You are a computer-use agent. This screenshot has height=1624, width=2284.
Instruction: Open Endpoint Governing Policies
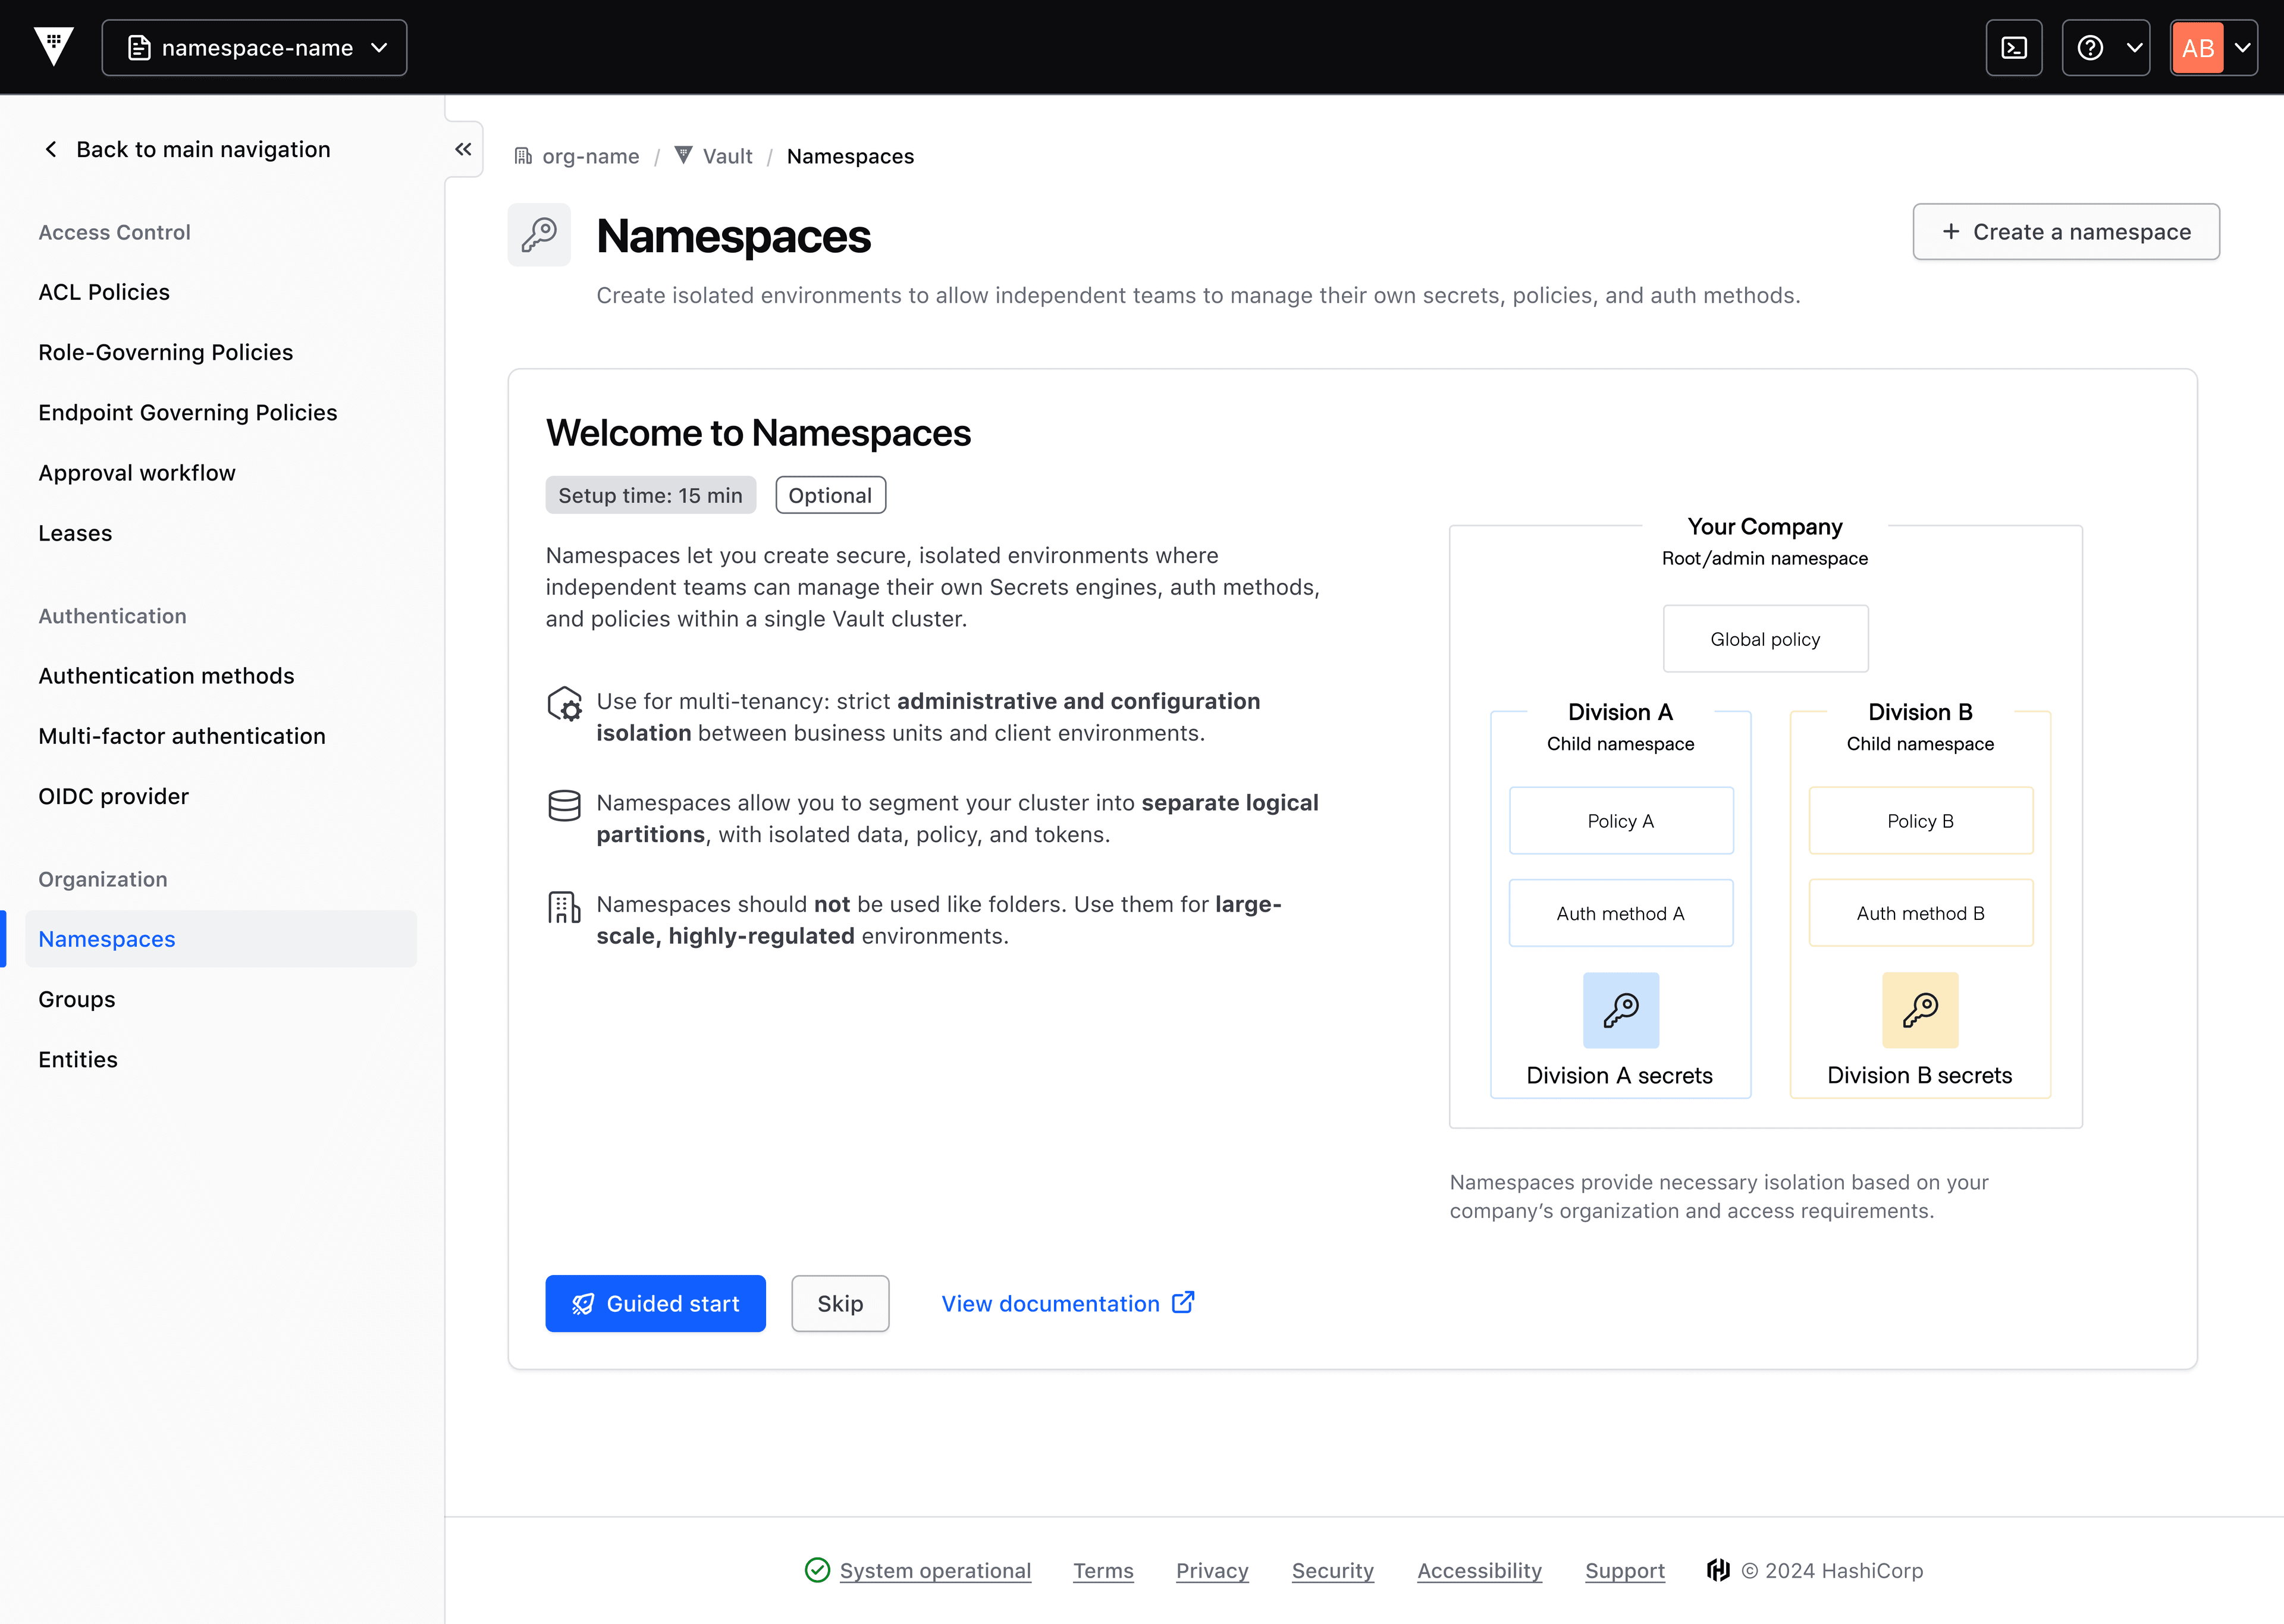click(187, 412)
